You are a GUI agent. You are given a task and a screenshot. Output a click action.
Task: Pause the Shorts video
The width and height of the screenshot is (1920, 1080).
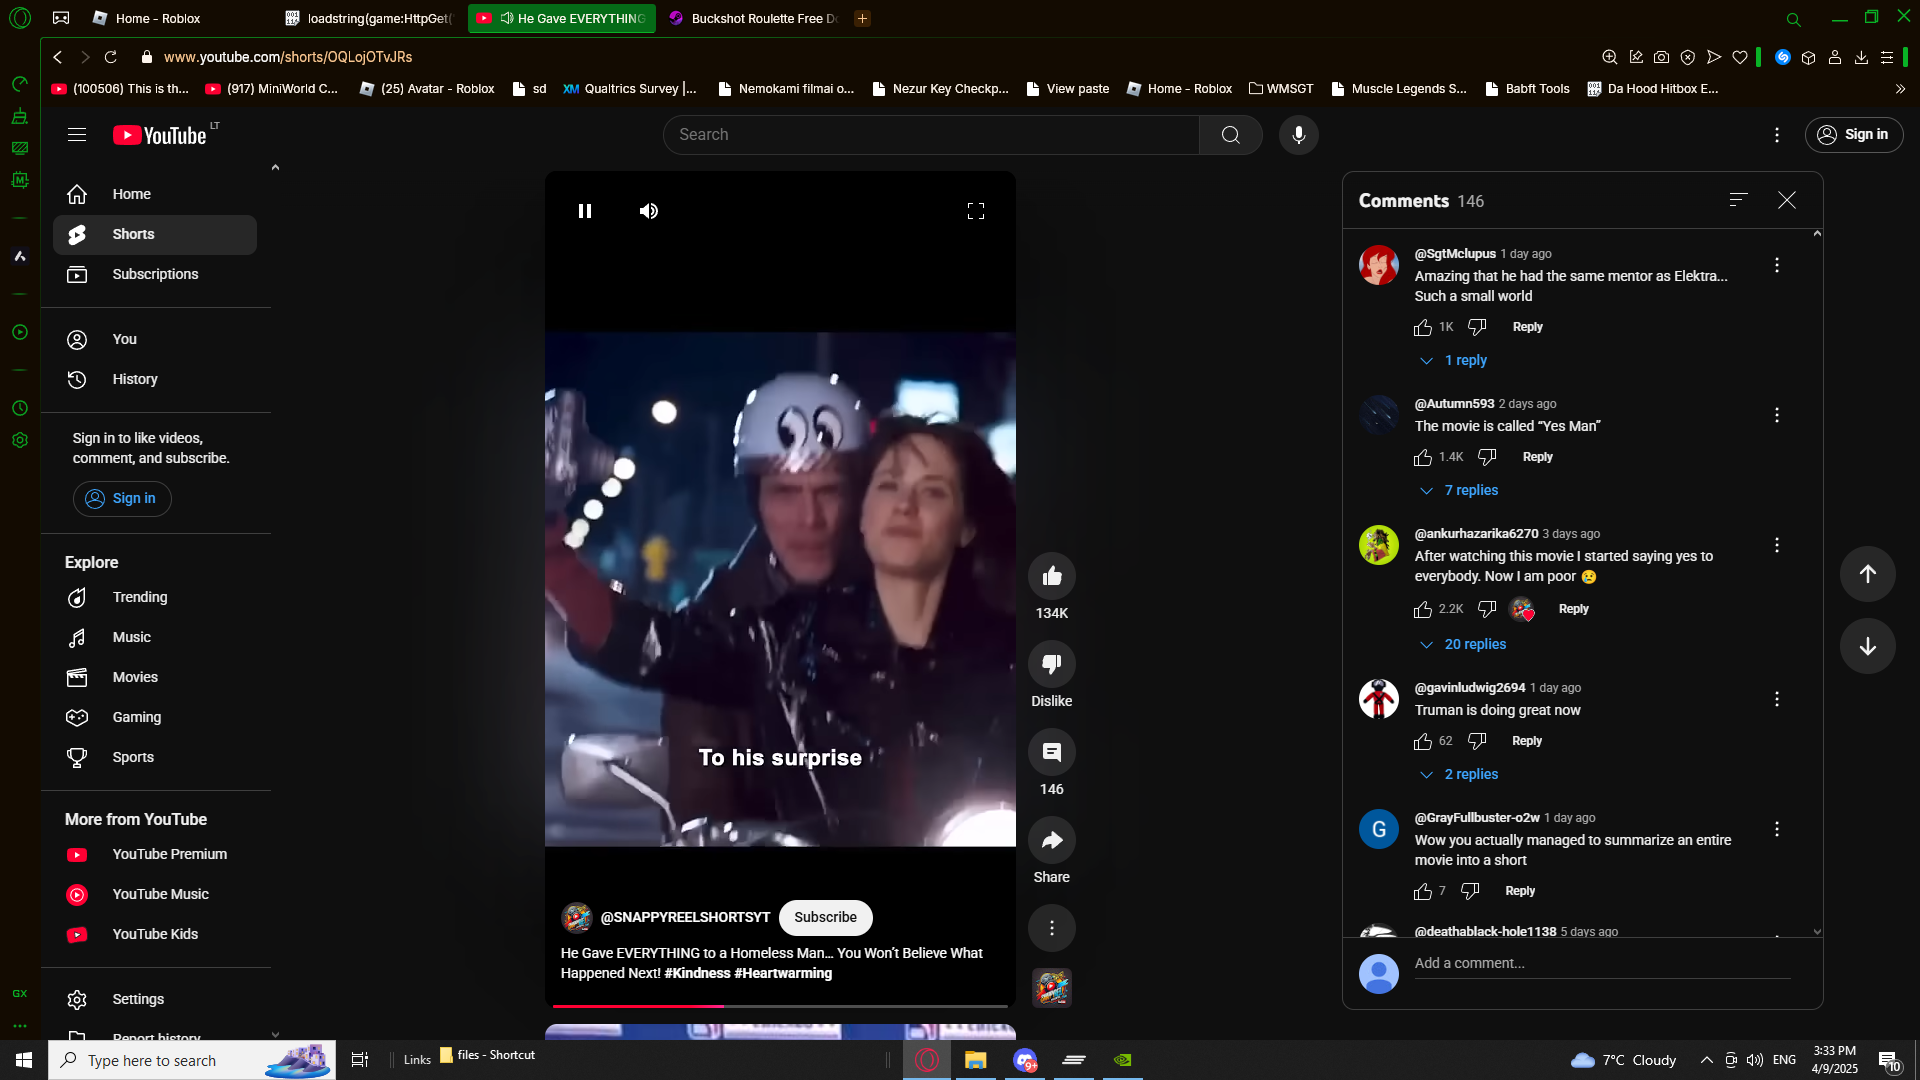pyautogui.click(x=585, y=211)
